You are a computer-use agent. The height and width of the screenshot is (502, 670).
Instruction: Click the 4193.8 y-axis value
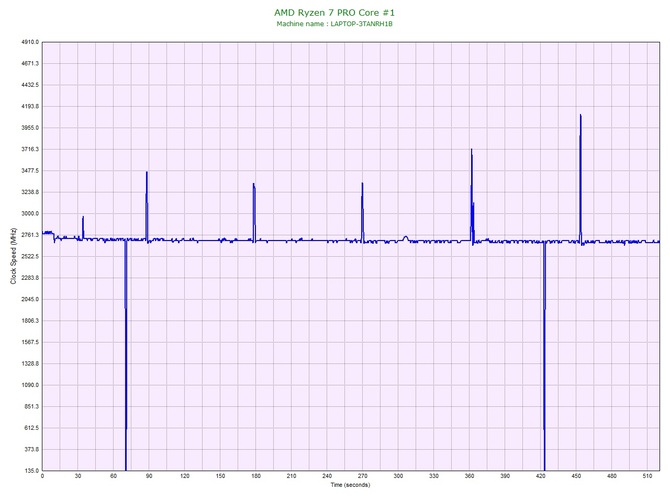pos(30,106)
